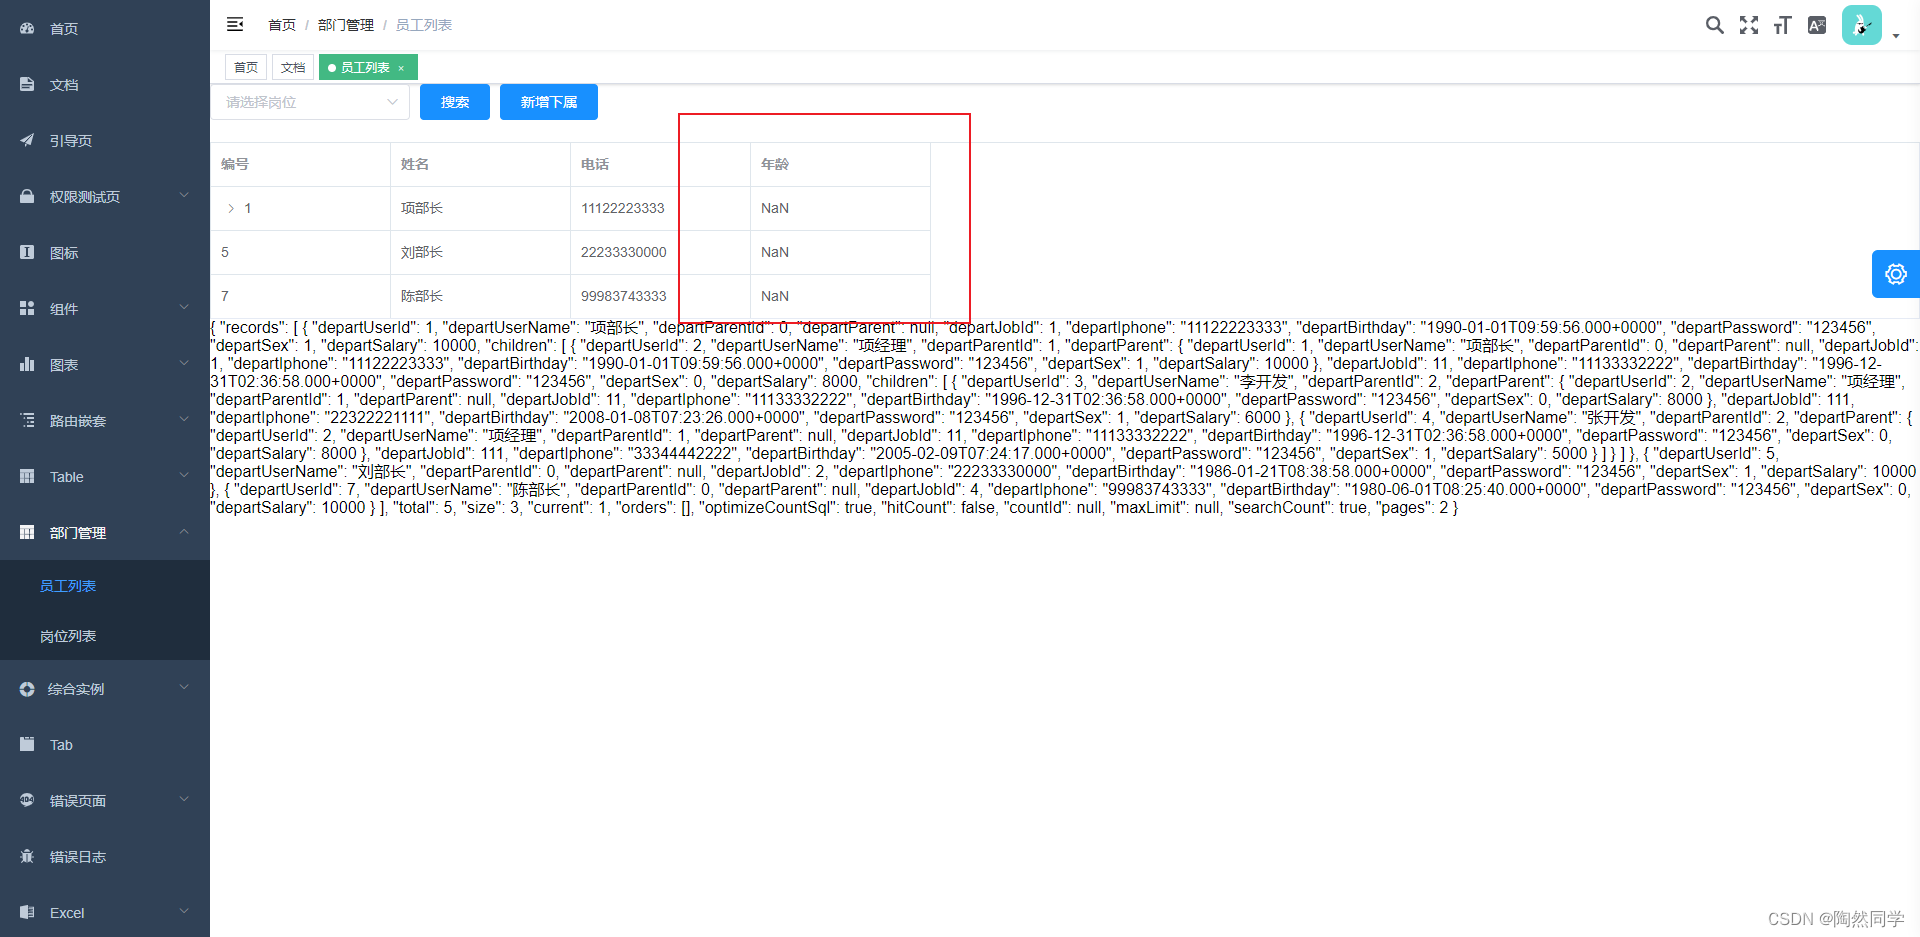Open the font size selector icon
The width and height of the screenshot is (1920, 937).
point(1782,25)
